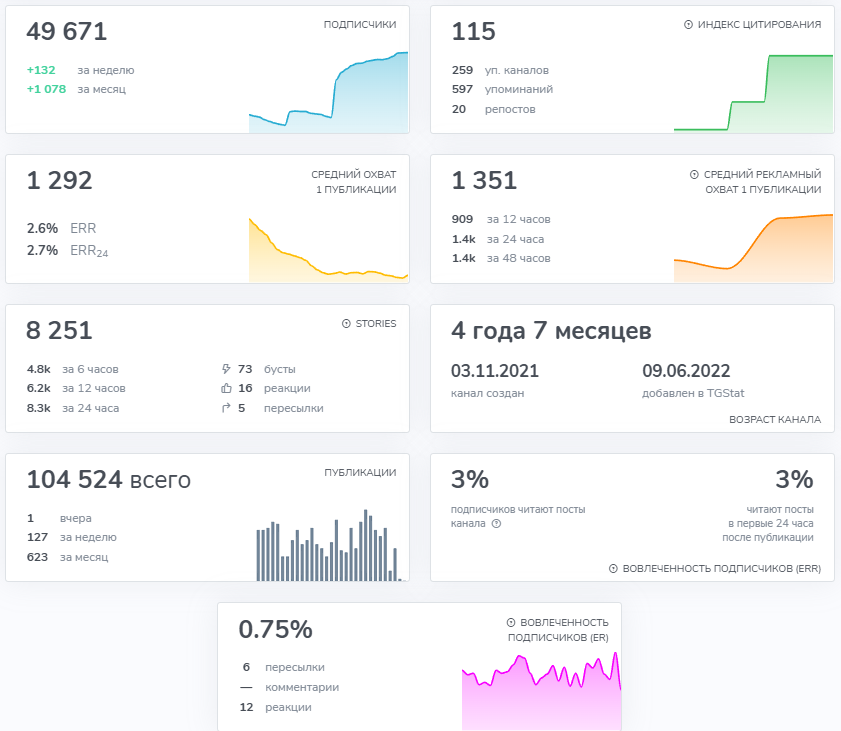Click the orange ad reach chart
The image size is (841, 731).
754,248
